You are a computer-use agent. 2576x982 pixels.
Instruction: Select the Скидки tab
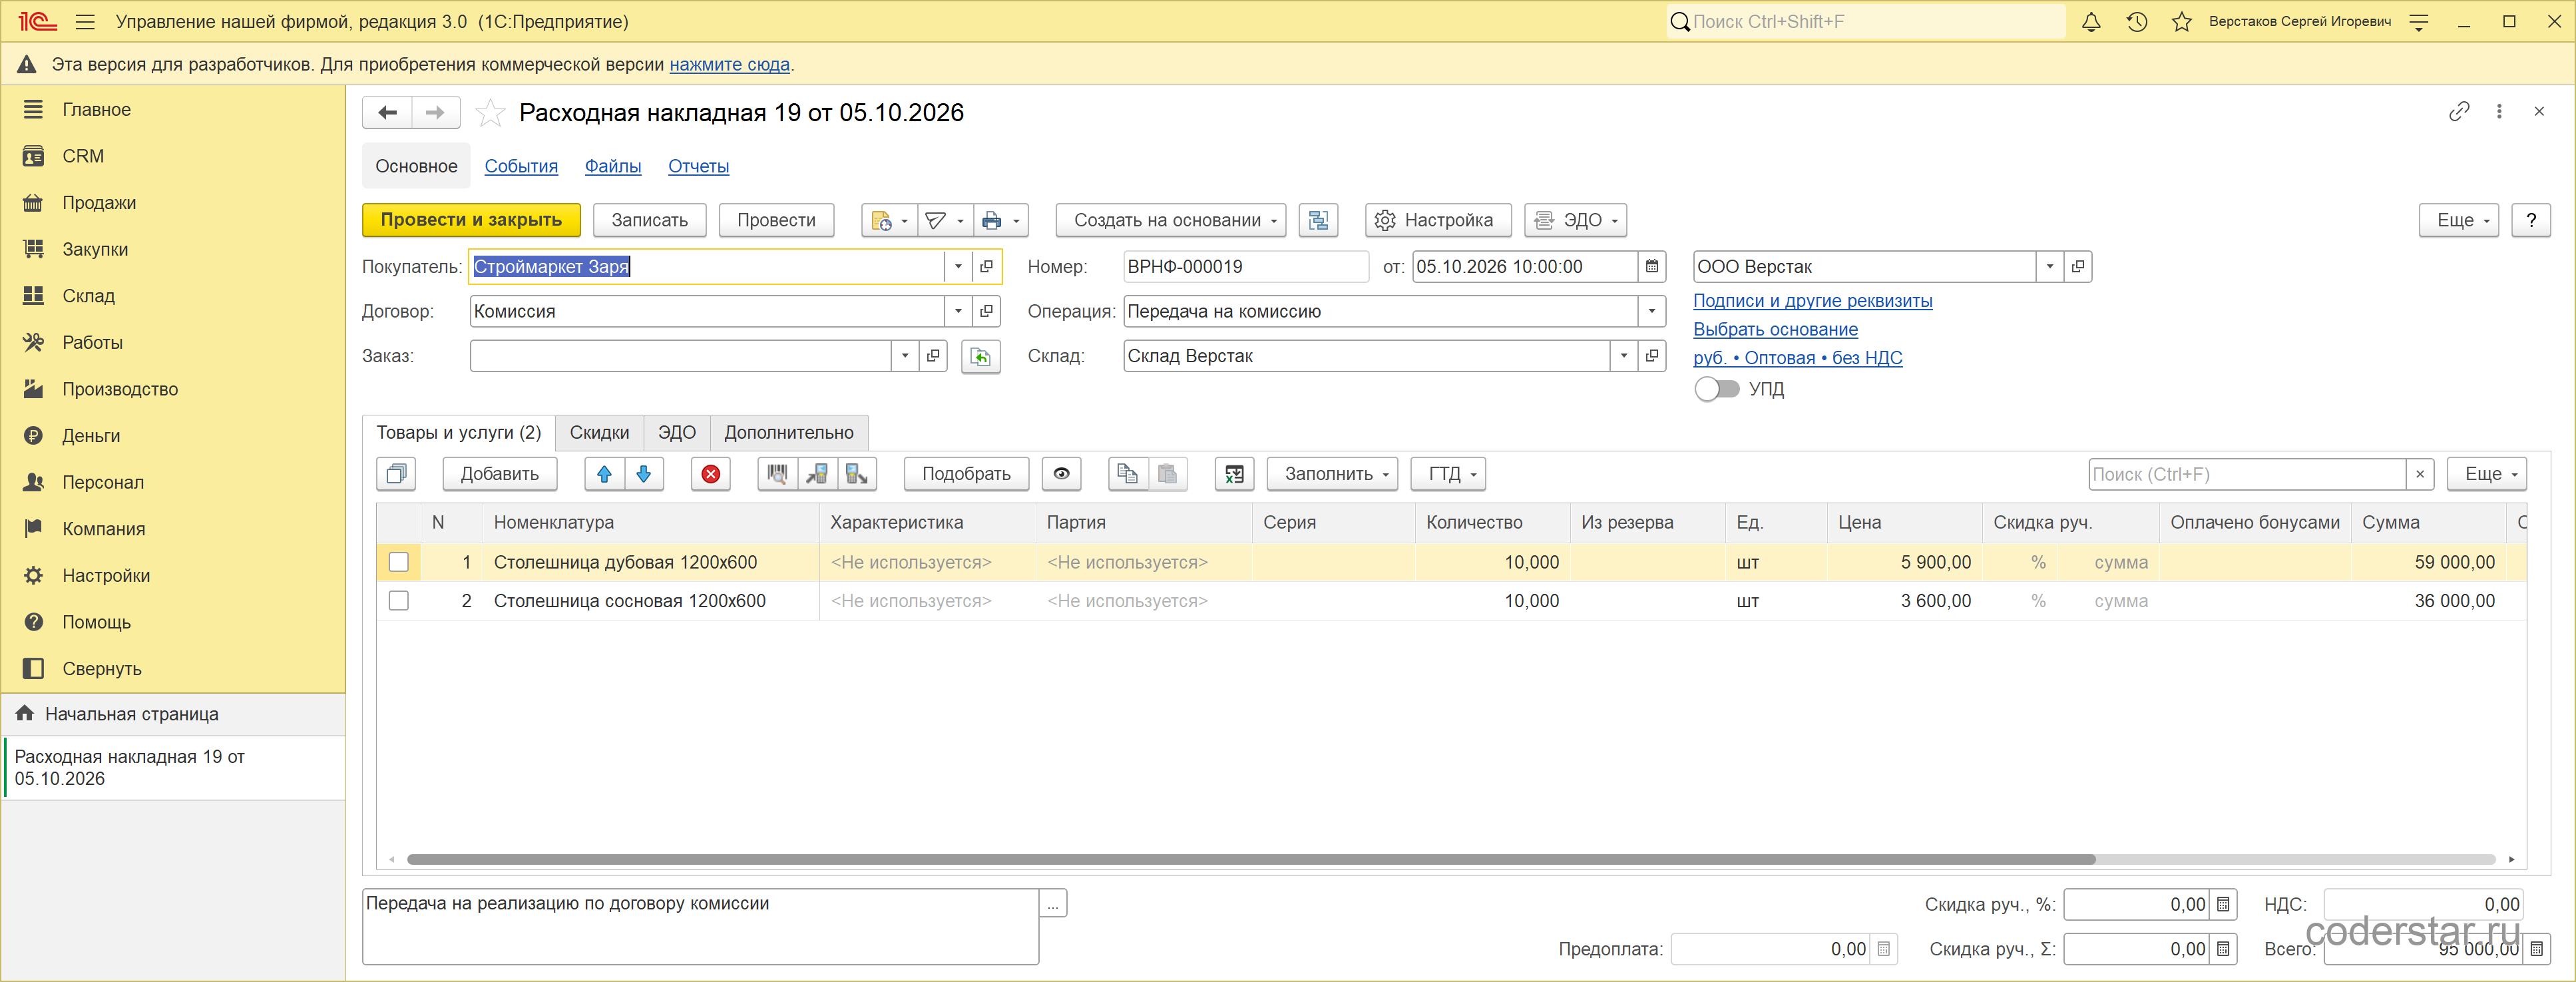click(599, 433)
